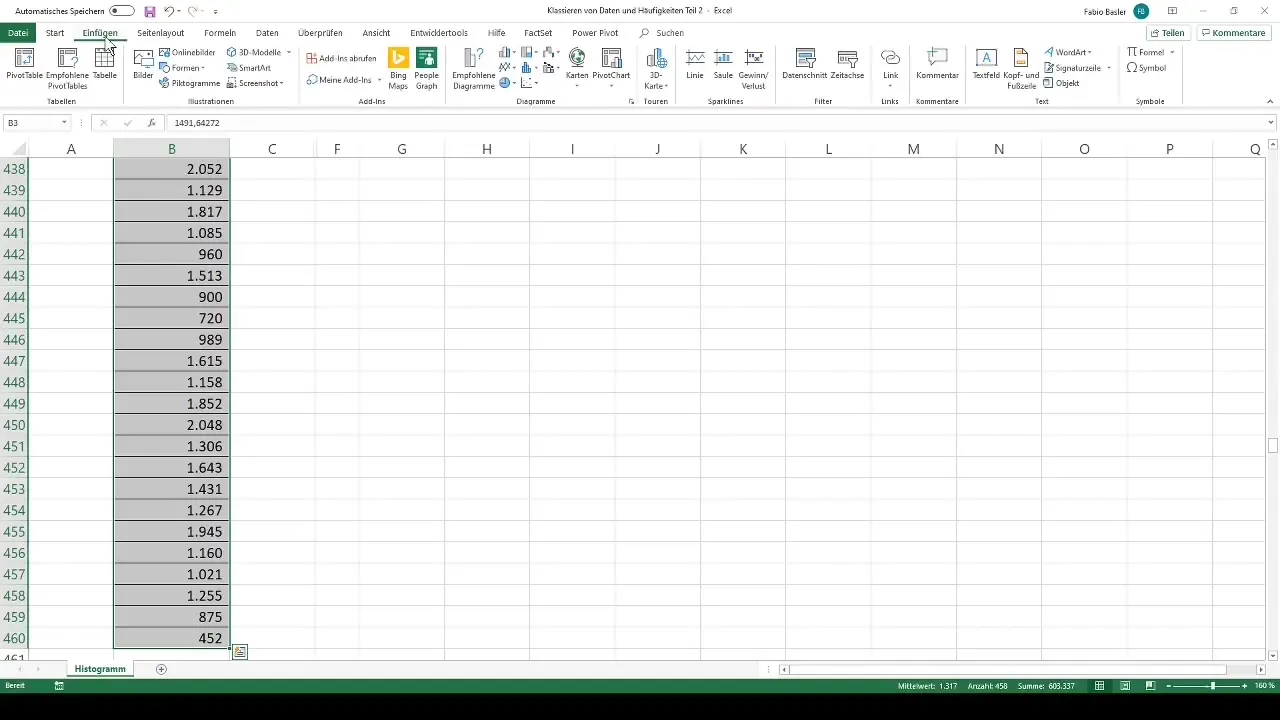Open the Diagramme dialog launcher
Screen dimensions: 1280x720
pyautogui.click(x=631, y=102)
